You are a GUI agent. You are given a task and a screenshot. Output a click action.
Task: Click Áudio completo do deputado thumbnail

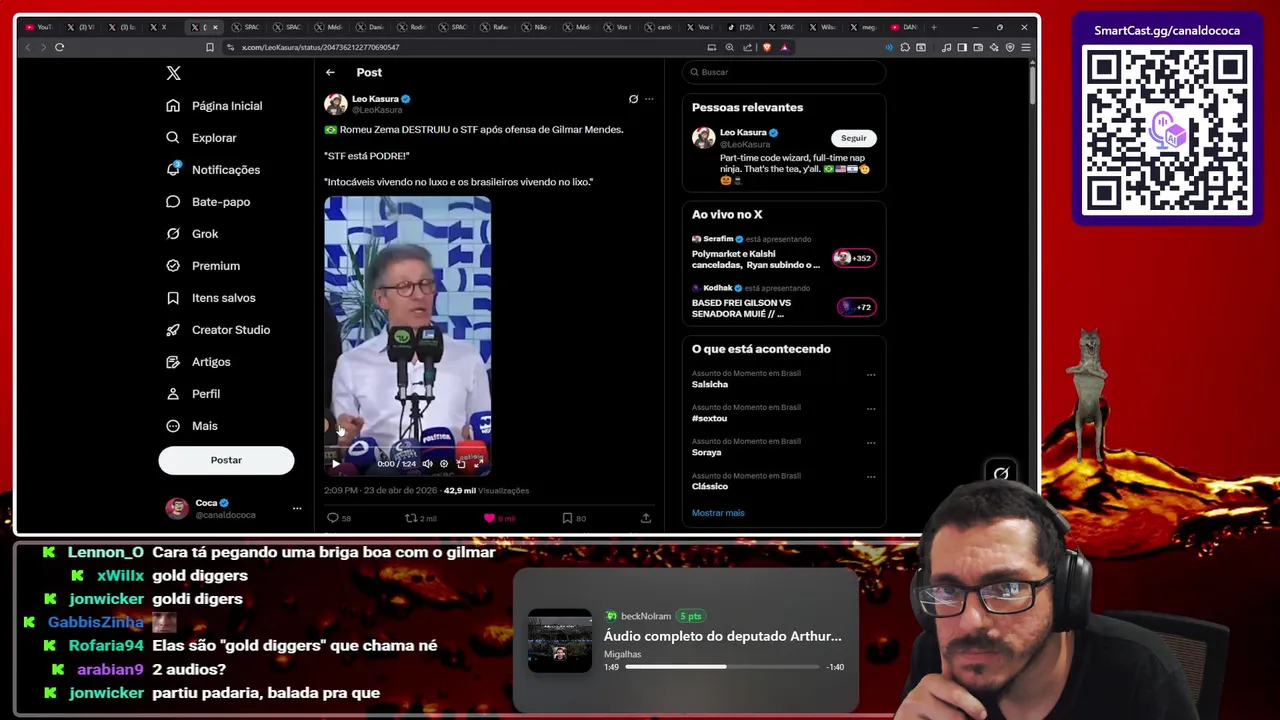coord(560,641)
